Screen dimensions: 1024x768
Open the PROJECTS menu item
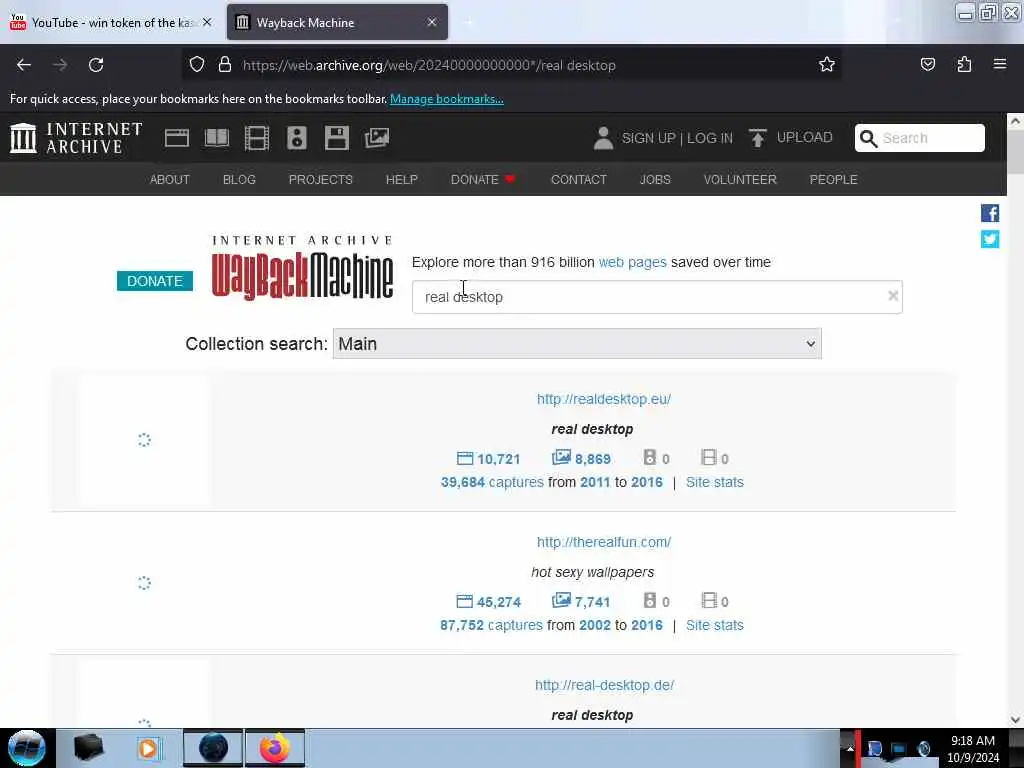(321, 180)
